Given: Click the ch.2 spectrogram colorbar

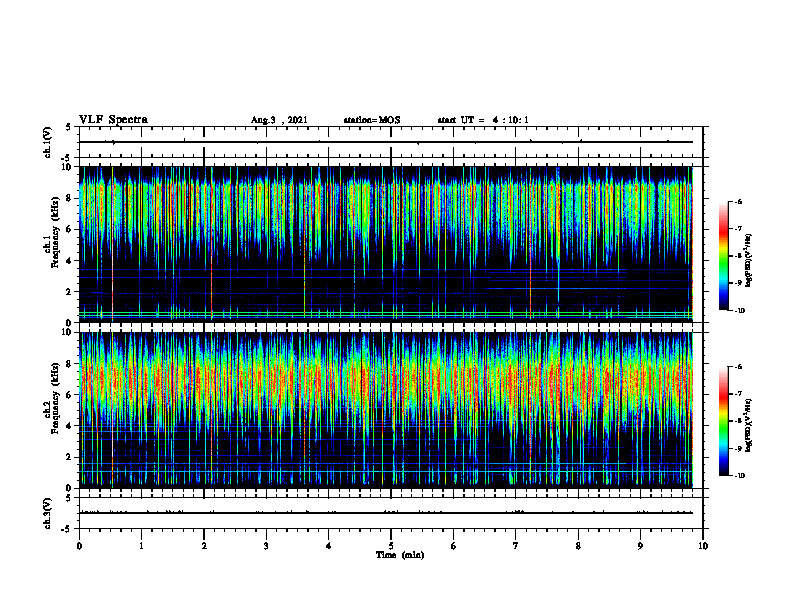Looking at the screenshot, I should click(x=723, y=421).
